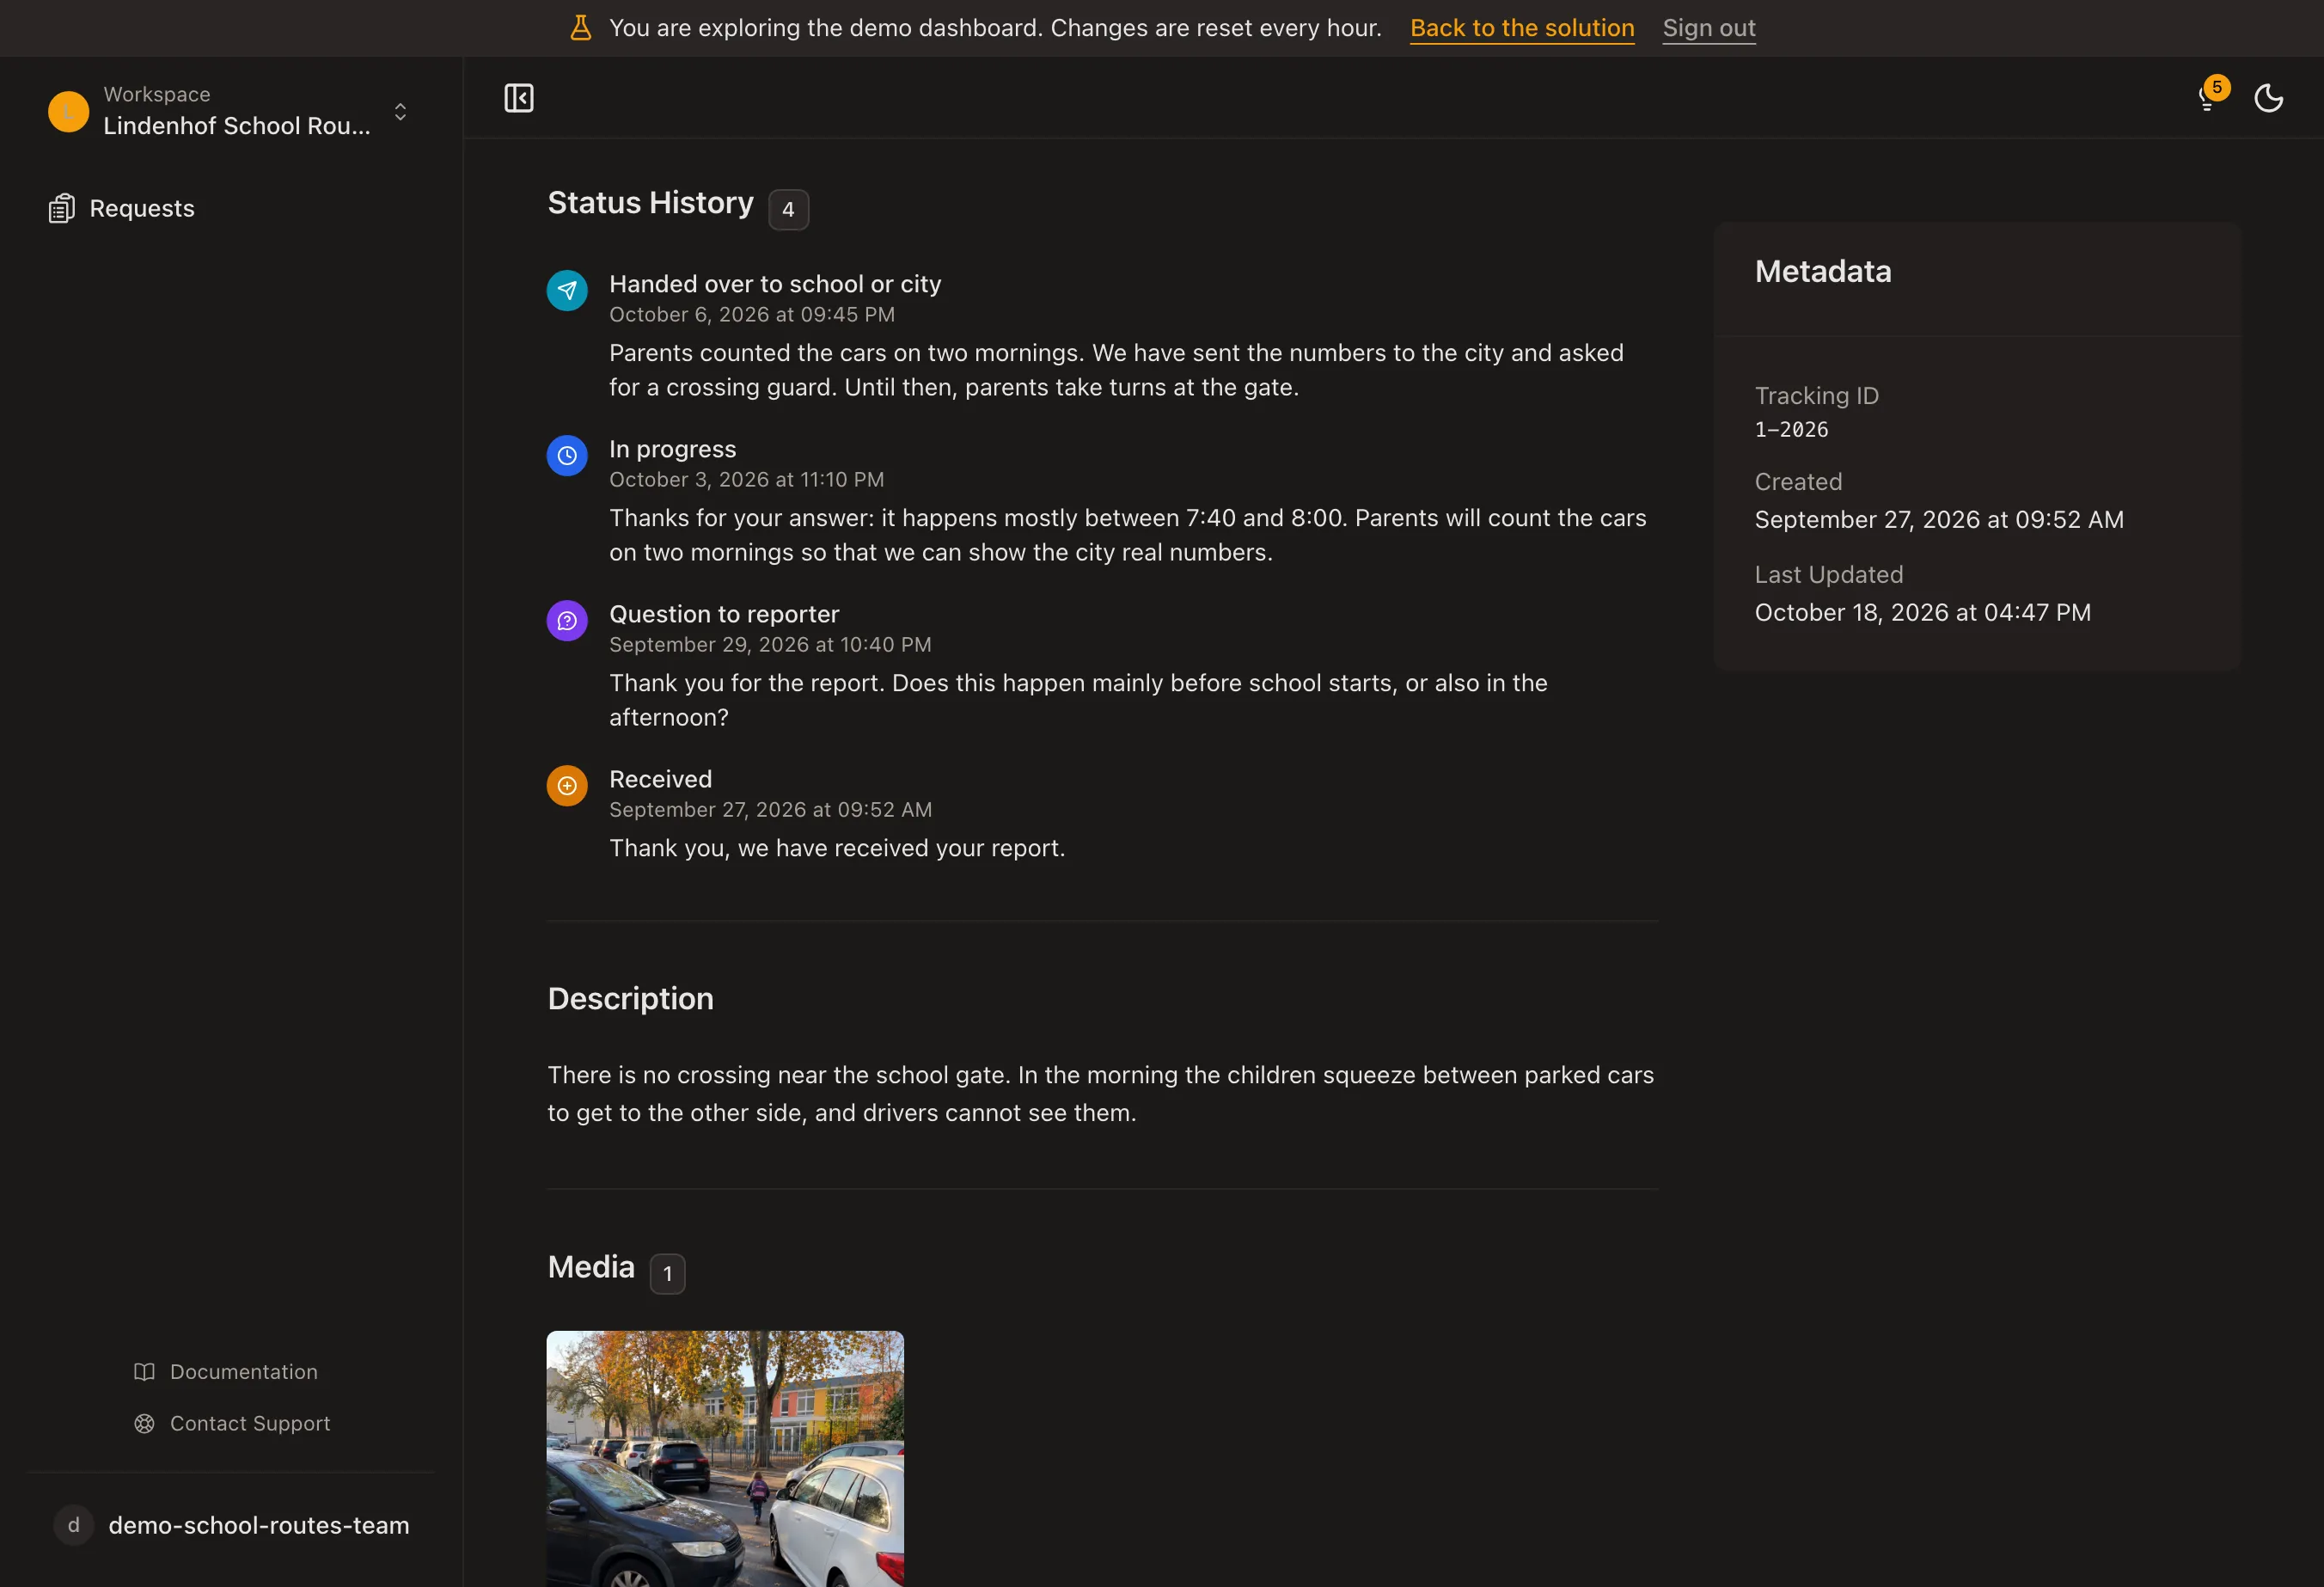The width and height of the screenshot is (2324, 1587).
Task: Click the Last Updated date October 18, 2026
Action: point(1922,612)
